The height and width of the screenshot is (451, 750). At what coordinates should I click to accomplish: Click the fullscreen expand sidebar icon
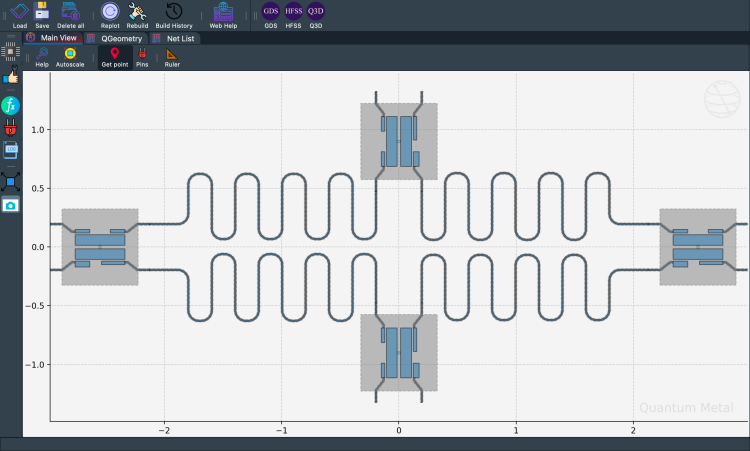tap(11, 182)
